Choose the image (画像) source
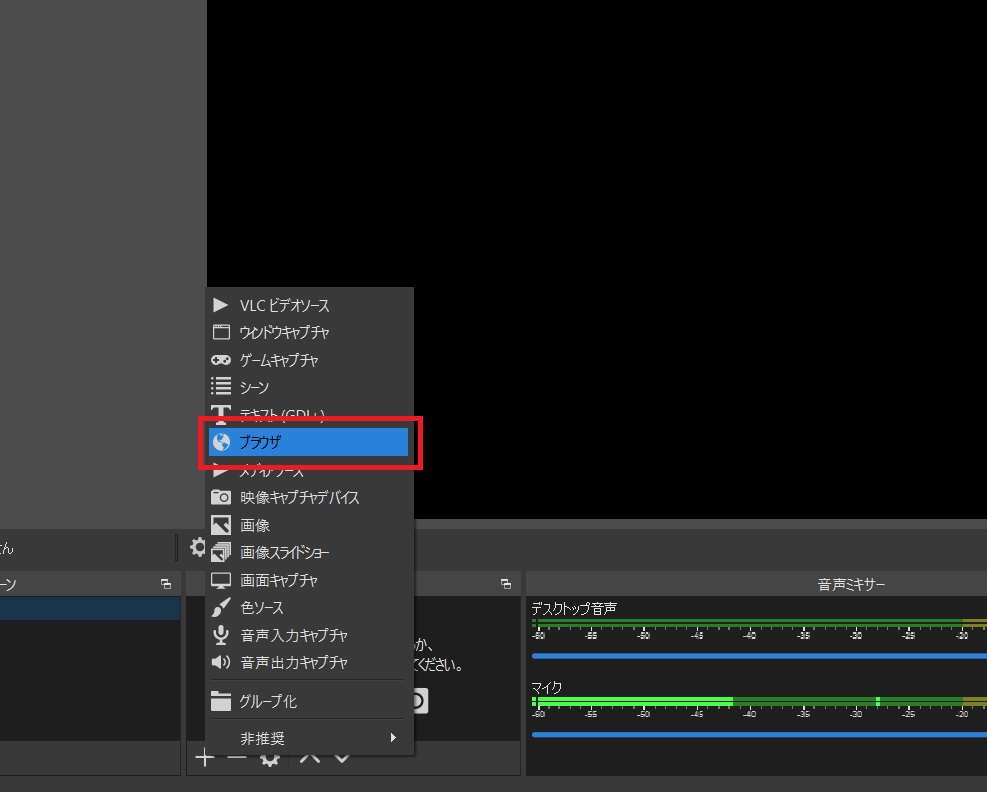 click(x=254, y=525)
